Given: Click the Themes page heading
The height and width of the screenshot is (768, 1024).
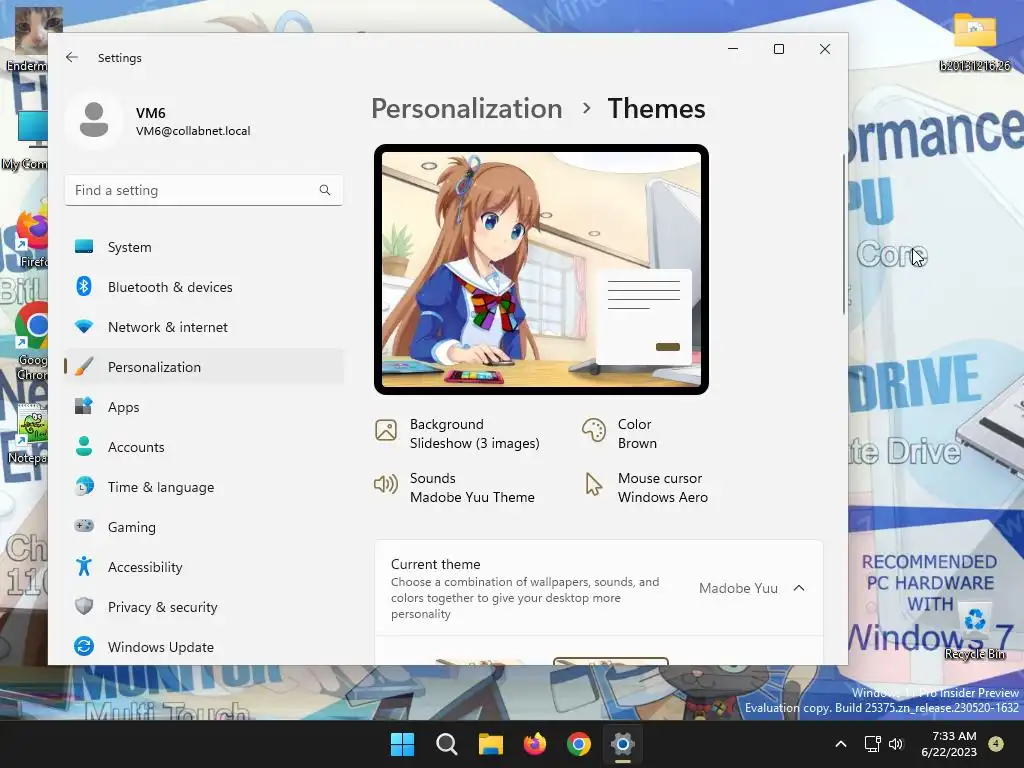Looking at the screenshot, I should (656, 108).
